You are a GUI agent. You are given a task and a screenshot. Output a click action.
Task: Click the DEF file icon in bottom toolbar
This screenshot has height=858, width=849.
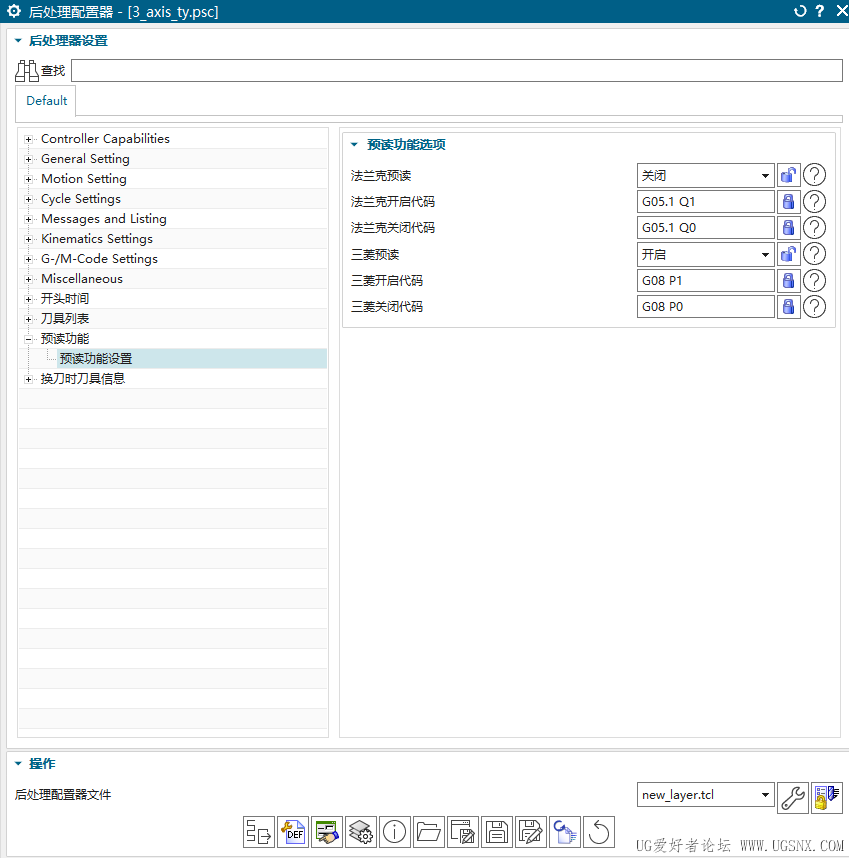(x=293, y=831)
